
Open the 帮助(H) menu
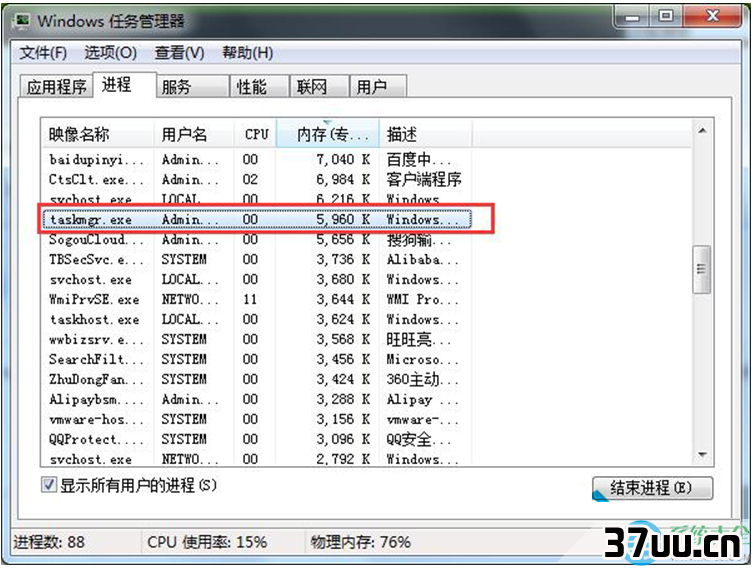click(247, 53)
